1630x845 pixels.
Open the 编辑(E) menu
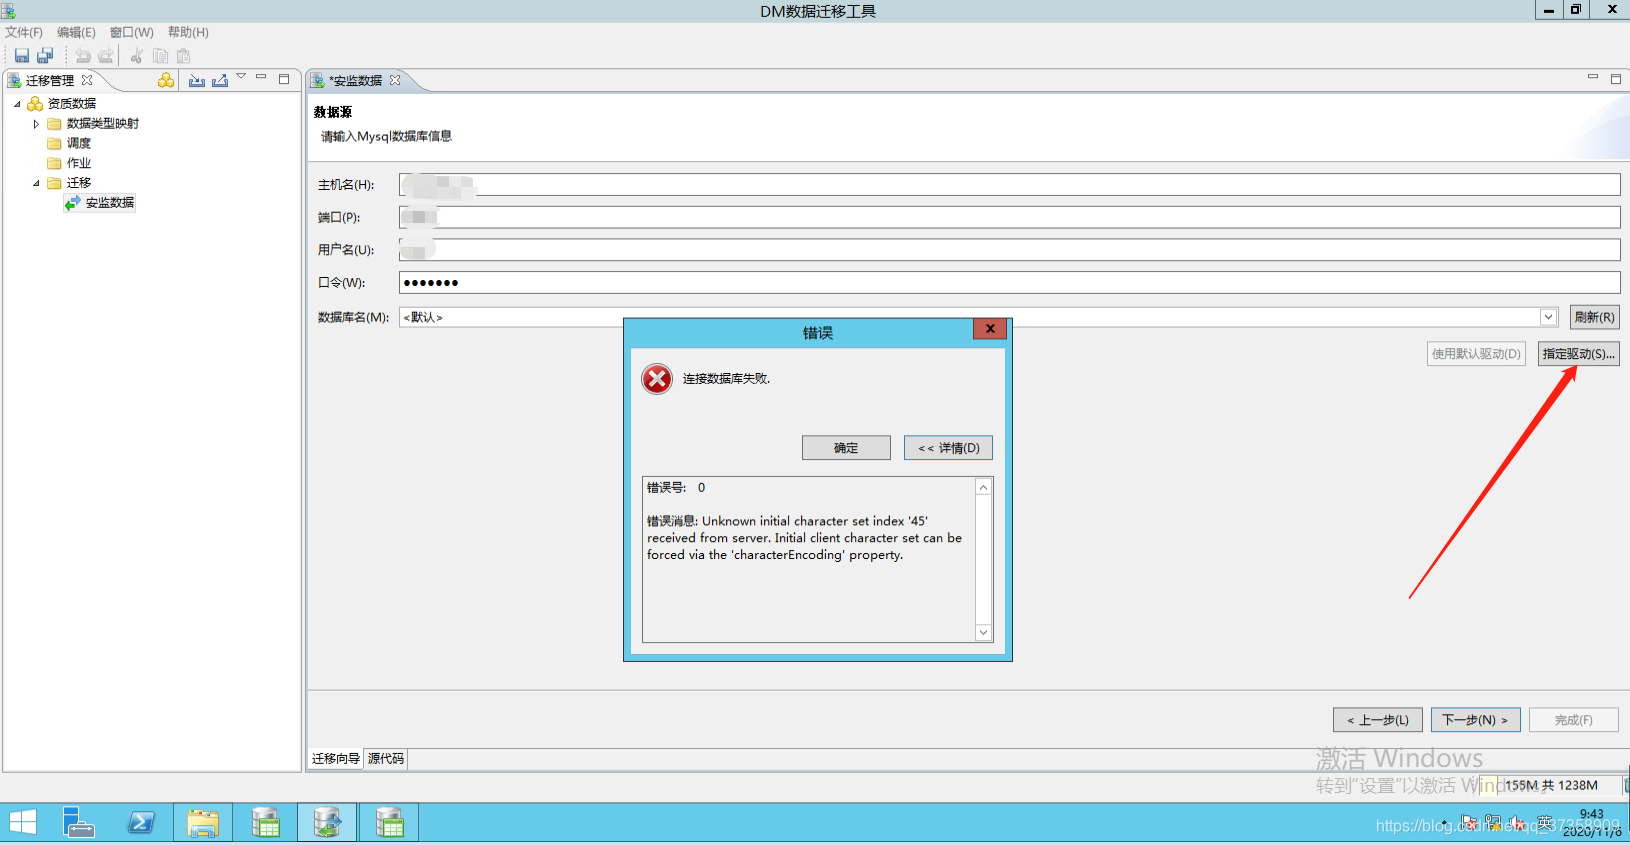point(76,32)
